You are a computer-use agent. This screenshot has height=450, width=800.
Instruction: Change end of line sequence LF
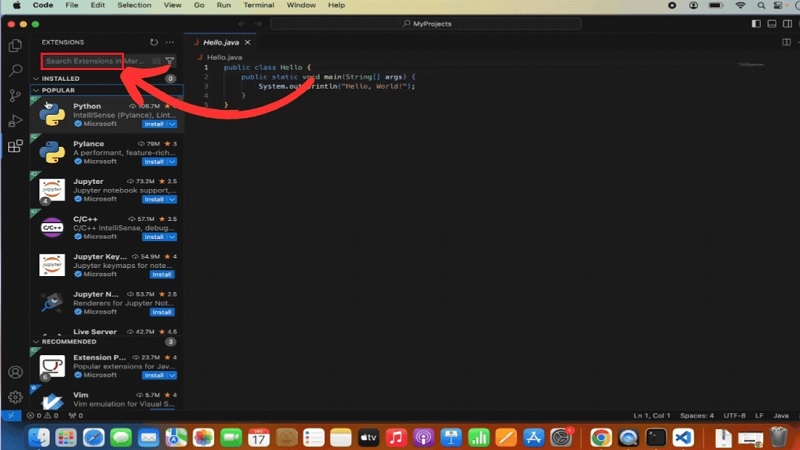[759, 416]
